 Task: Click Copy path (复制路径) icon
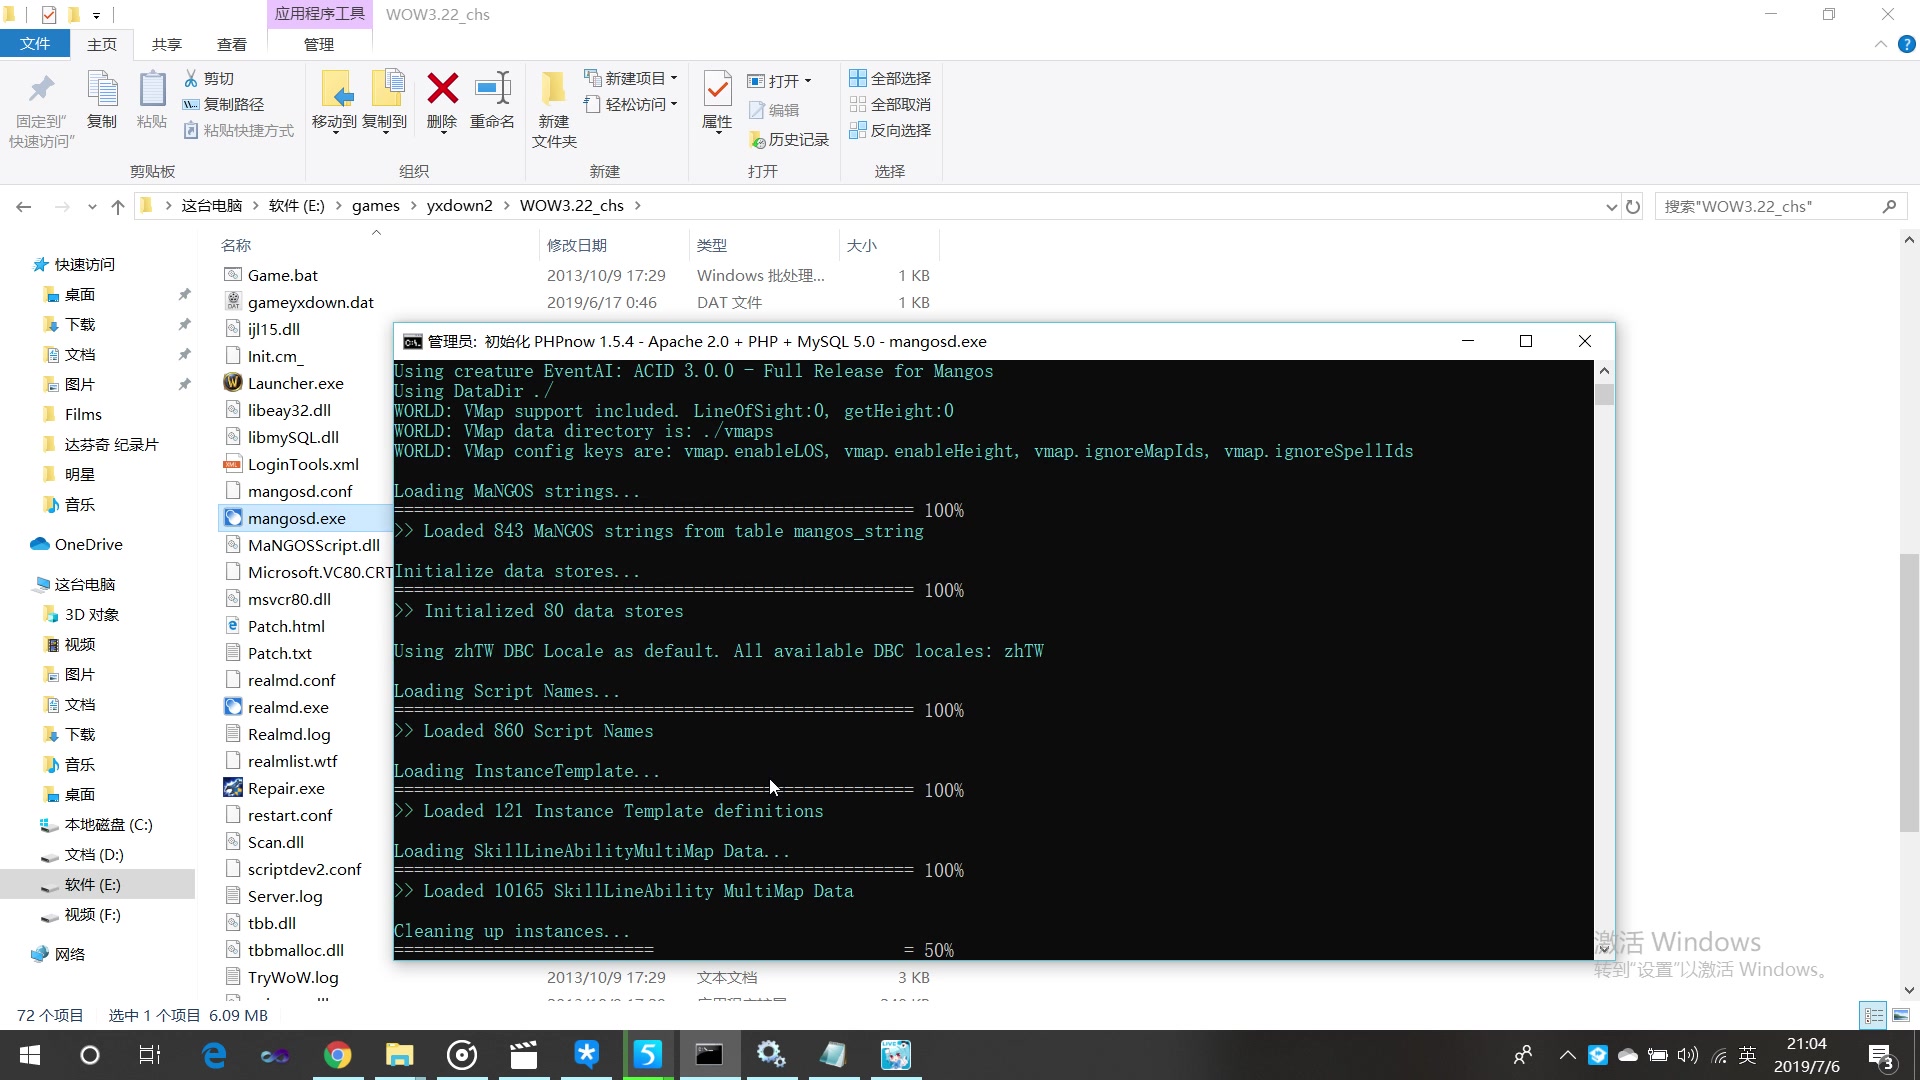pyautogui.click(x=191, y=104)
